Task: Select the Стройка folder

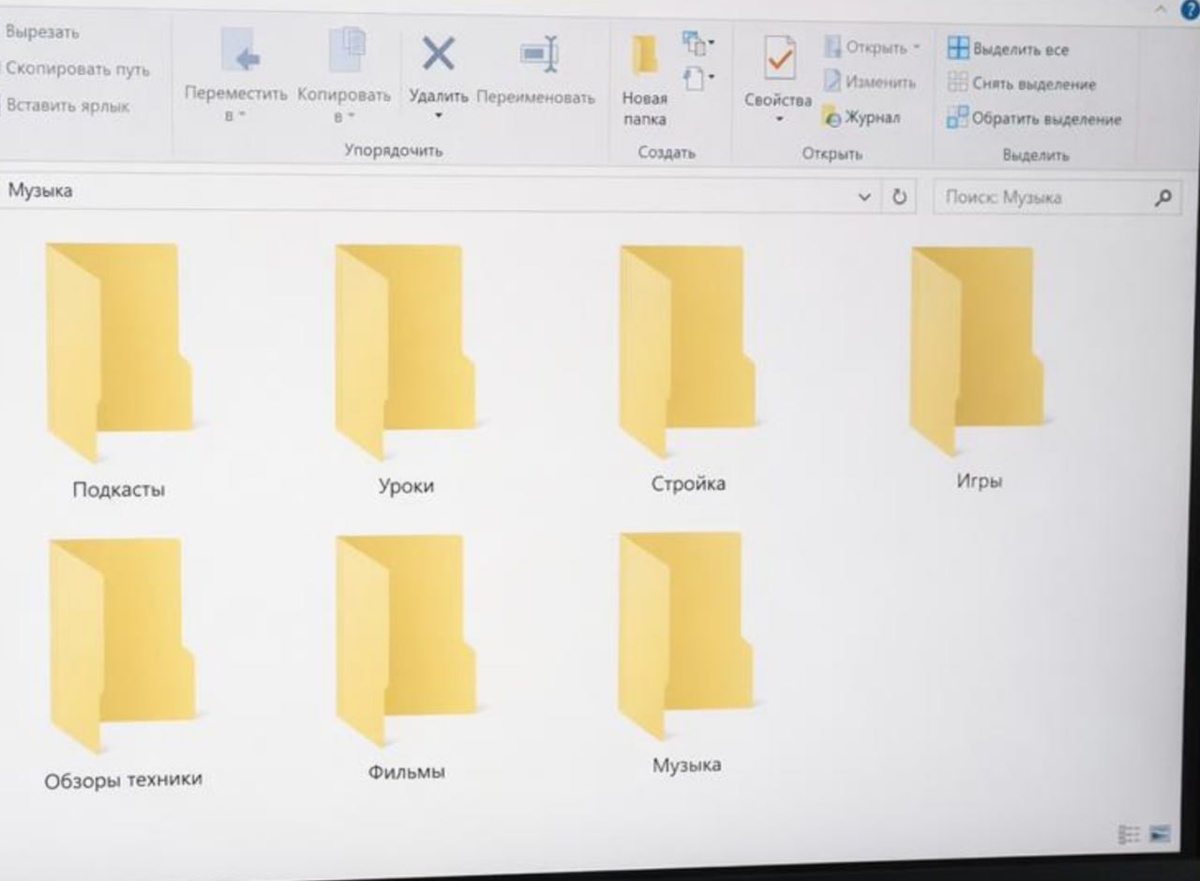Action: click(688, 367)
